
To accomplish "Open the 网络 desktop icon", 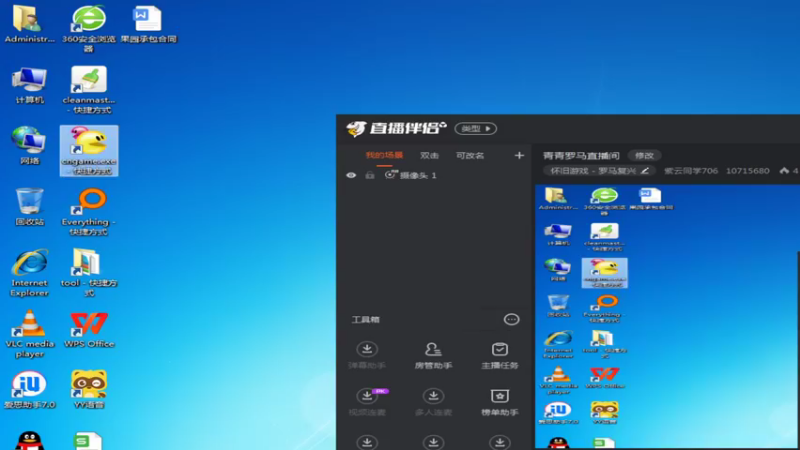I will click(29, 146).
